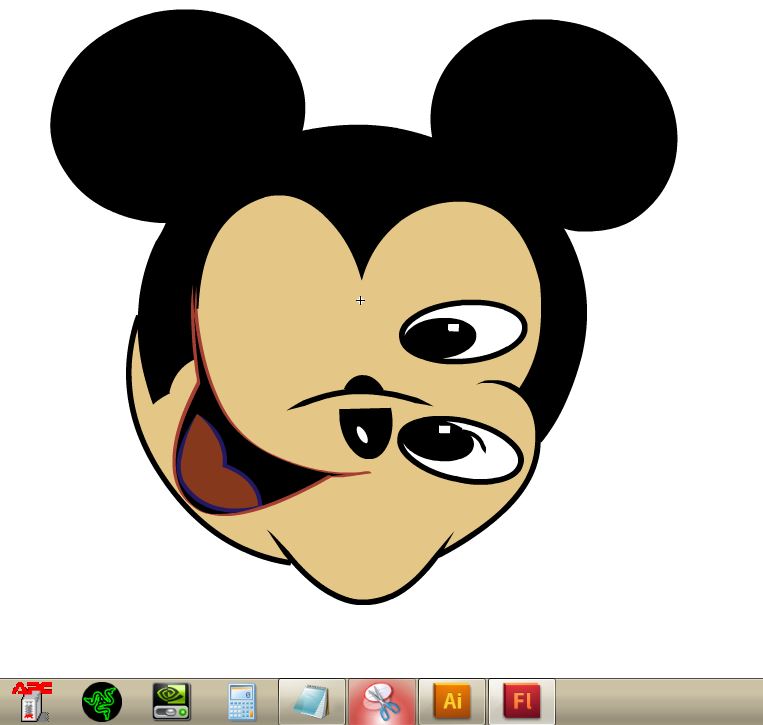Switch to Adobe Flash in the taskbar
This screenshot has width=763, height=725.
pyautogui.click(x=522, y=702)
